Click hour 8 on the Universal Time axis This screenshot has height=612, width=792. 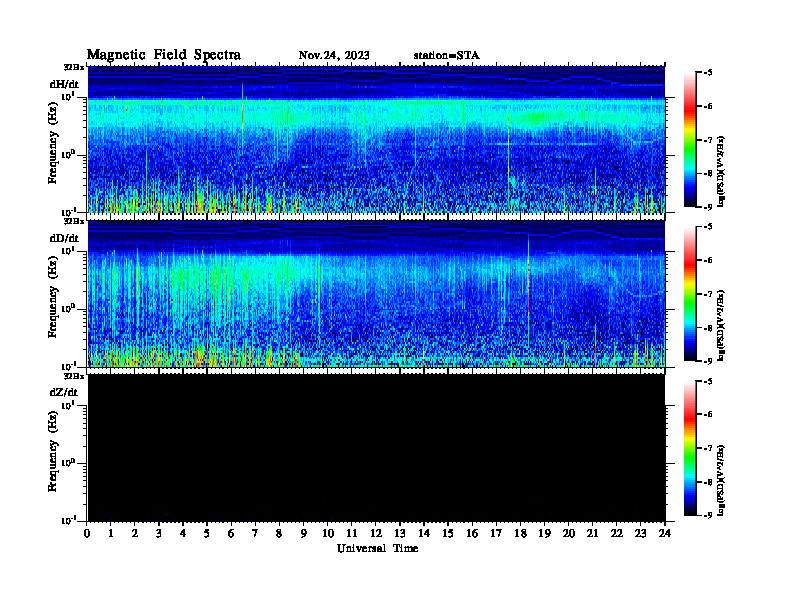[x=279, y=534]
